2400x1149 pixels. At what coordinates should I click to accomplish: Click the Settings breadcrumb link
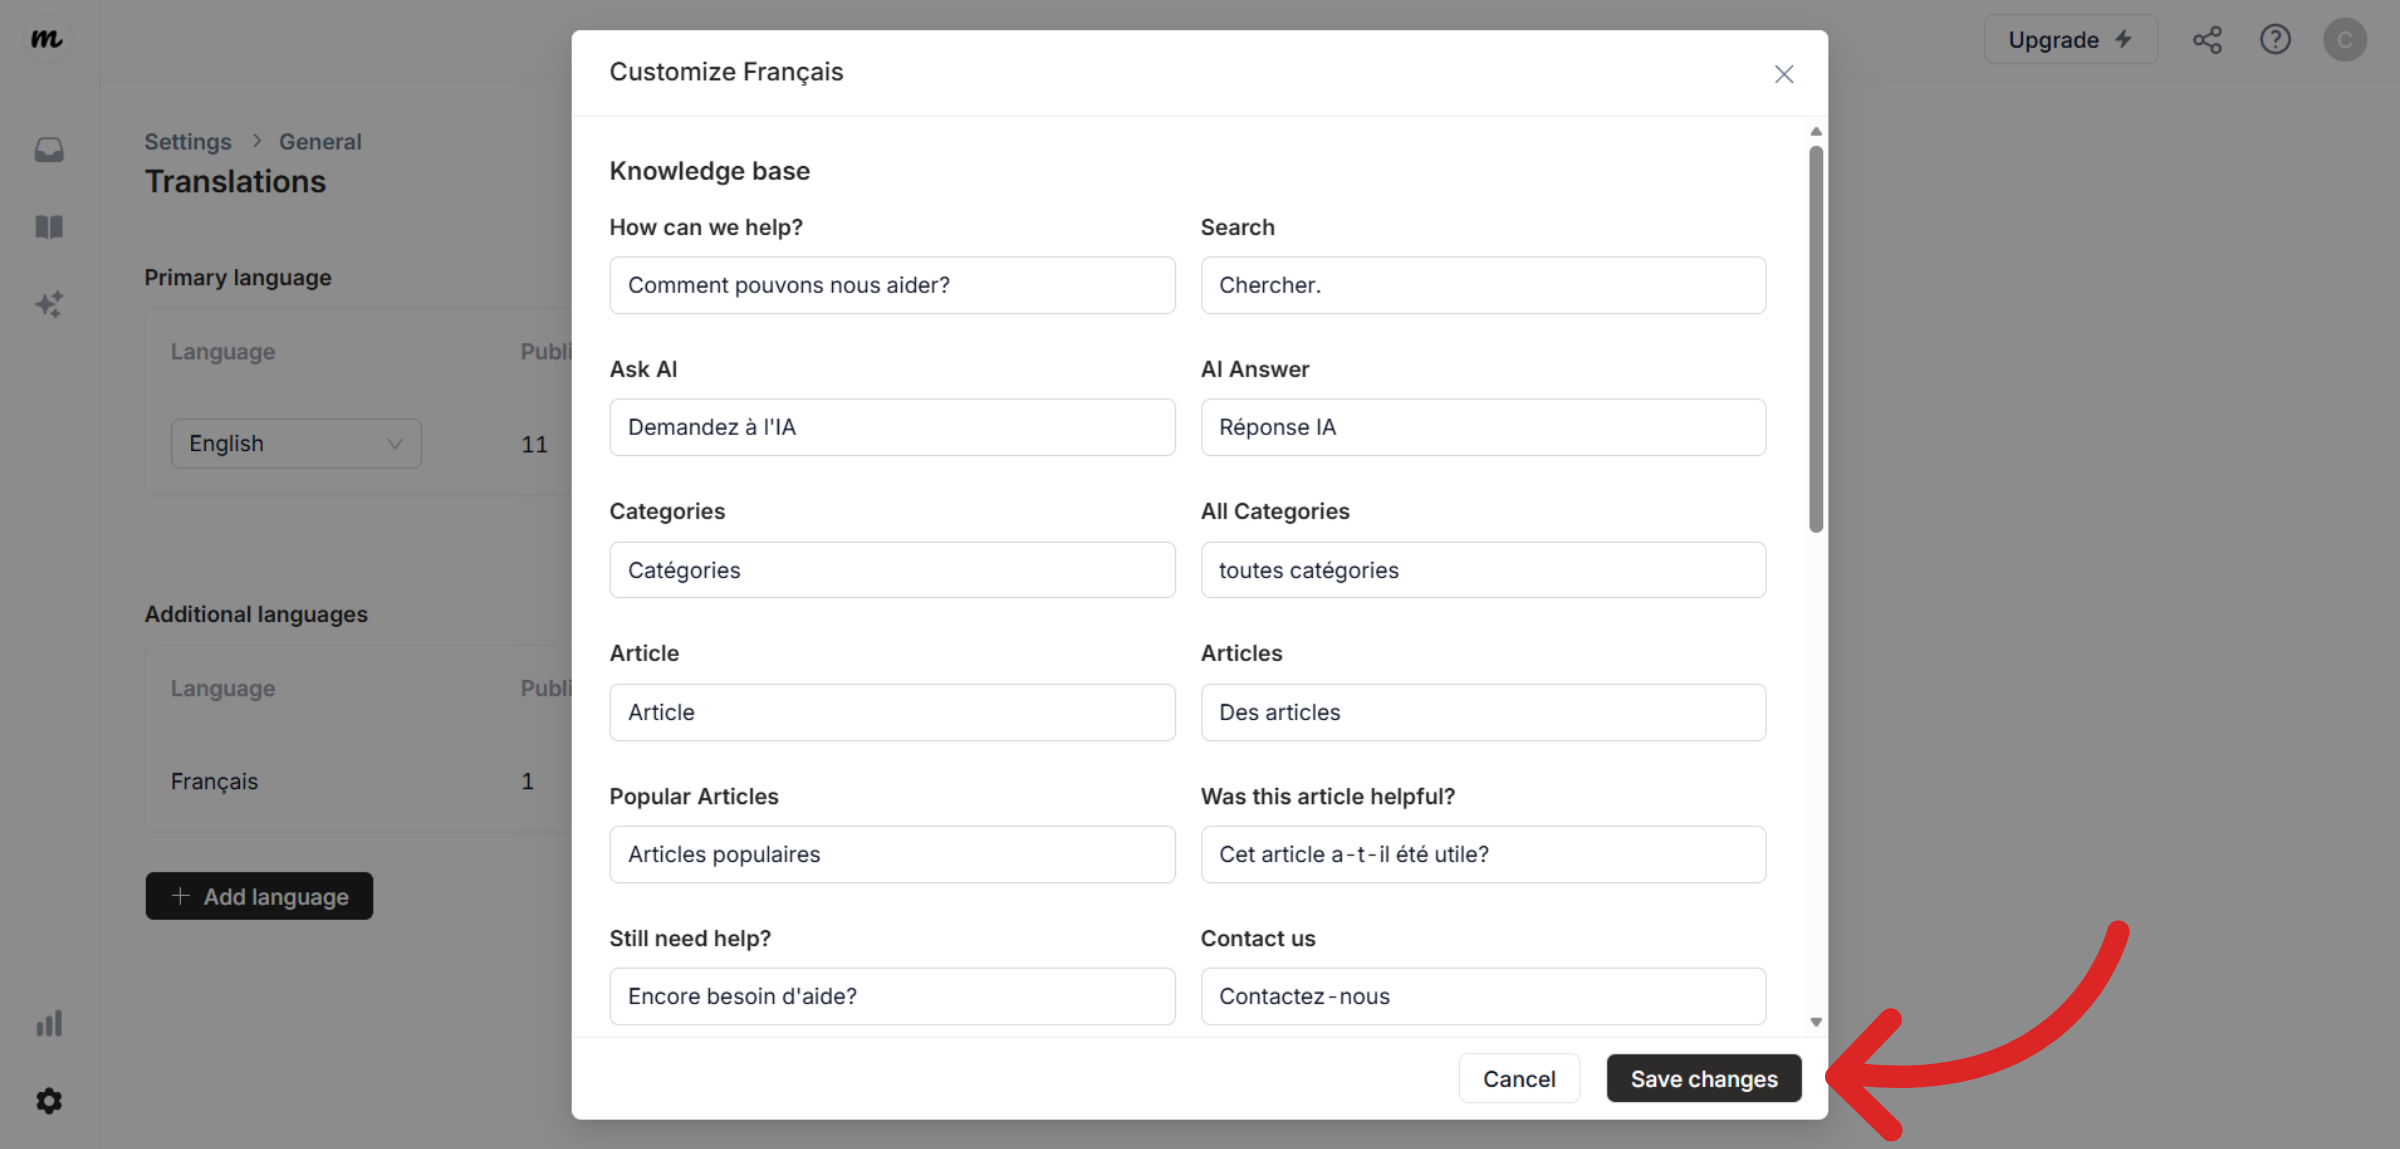187,142
